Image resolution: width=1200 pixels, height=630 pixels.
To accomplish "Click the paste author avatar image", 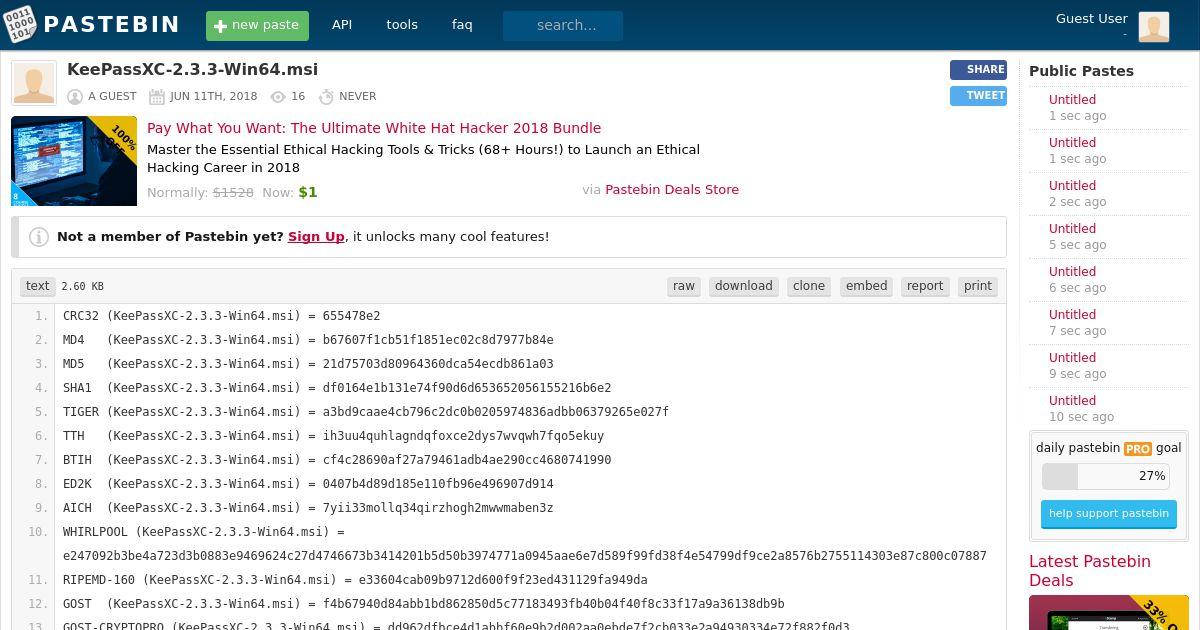I will 34,83.
